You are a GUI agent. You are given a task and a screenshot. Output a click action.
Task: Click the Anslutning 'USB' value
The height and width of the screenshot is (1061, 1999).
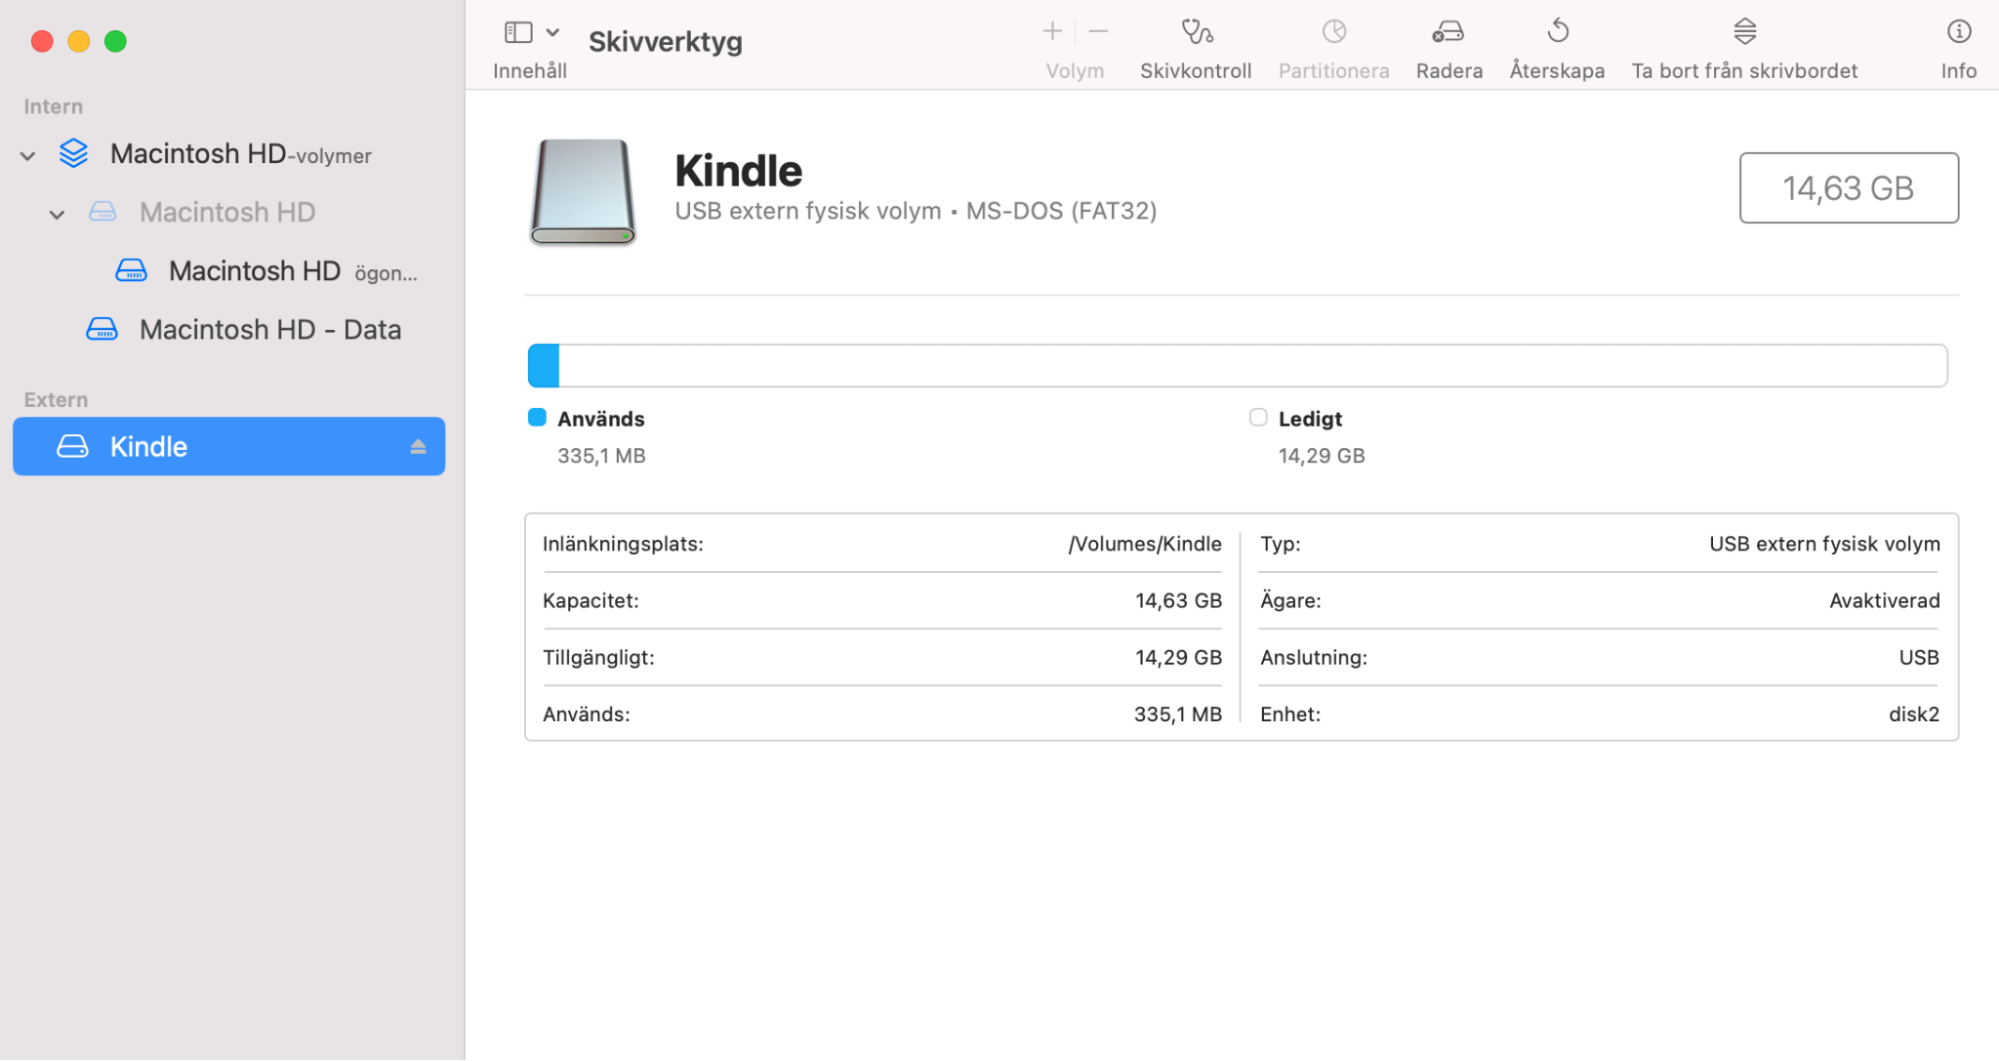pos(1919,658)
